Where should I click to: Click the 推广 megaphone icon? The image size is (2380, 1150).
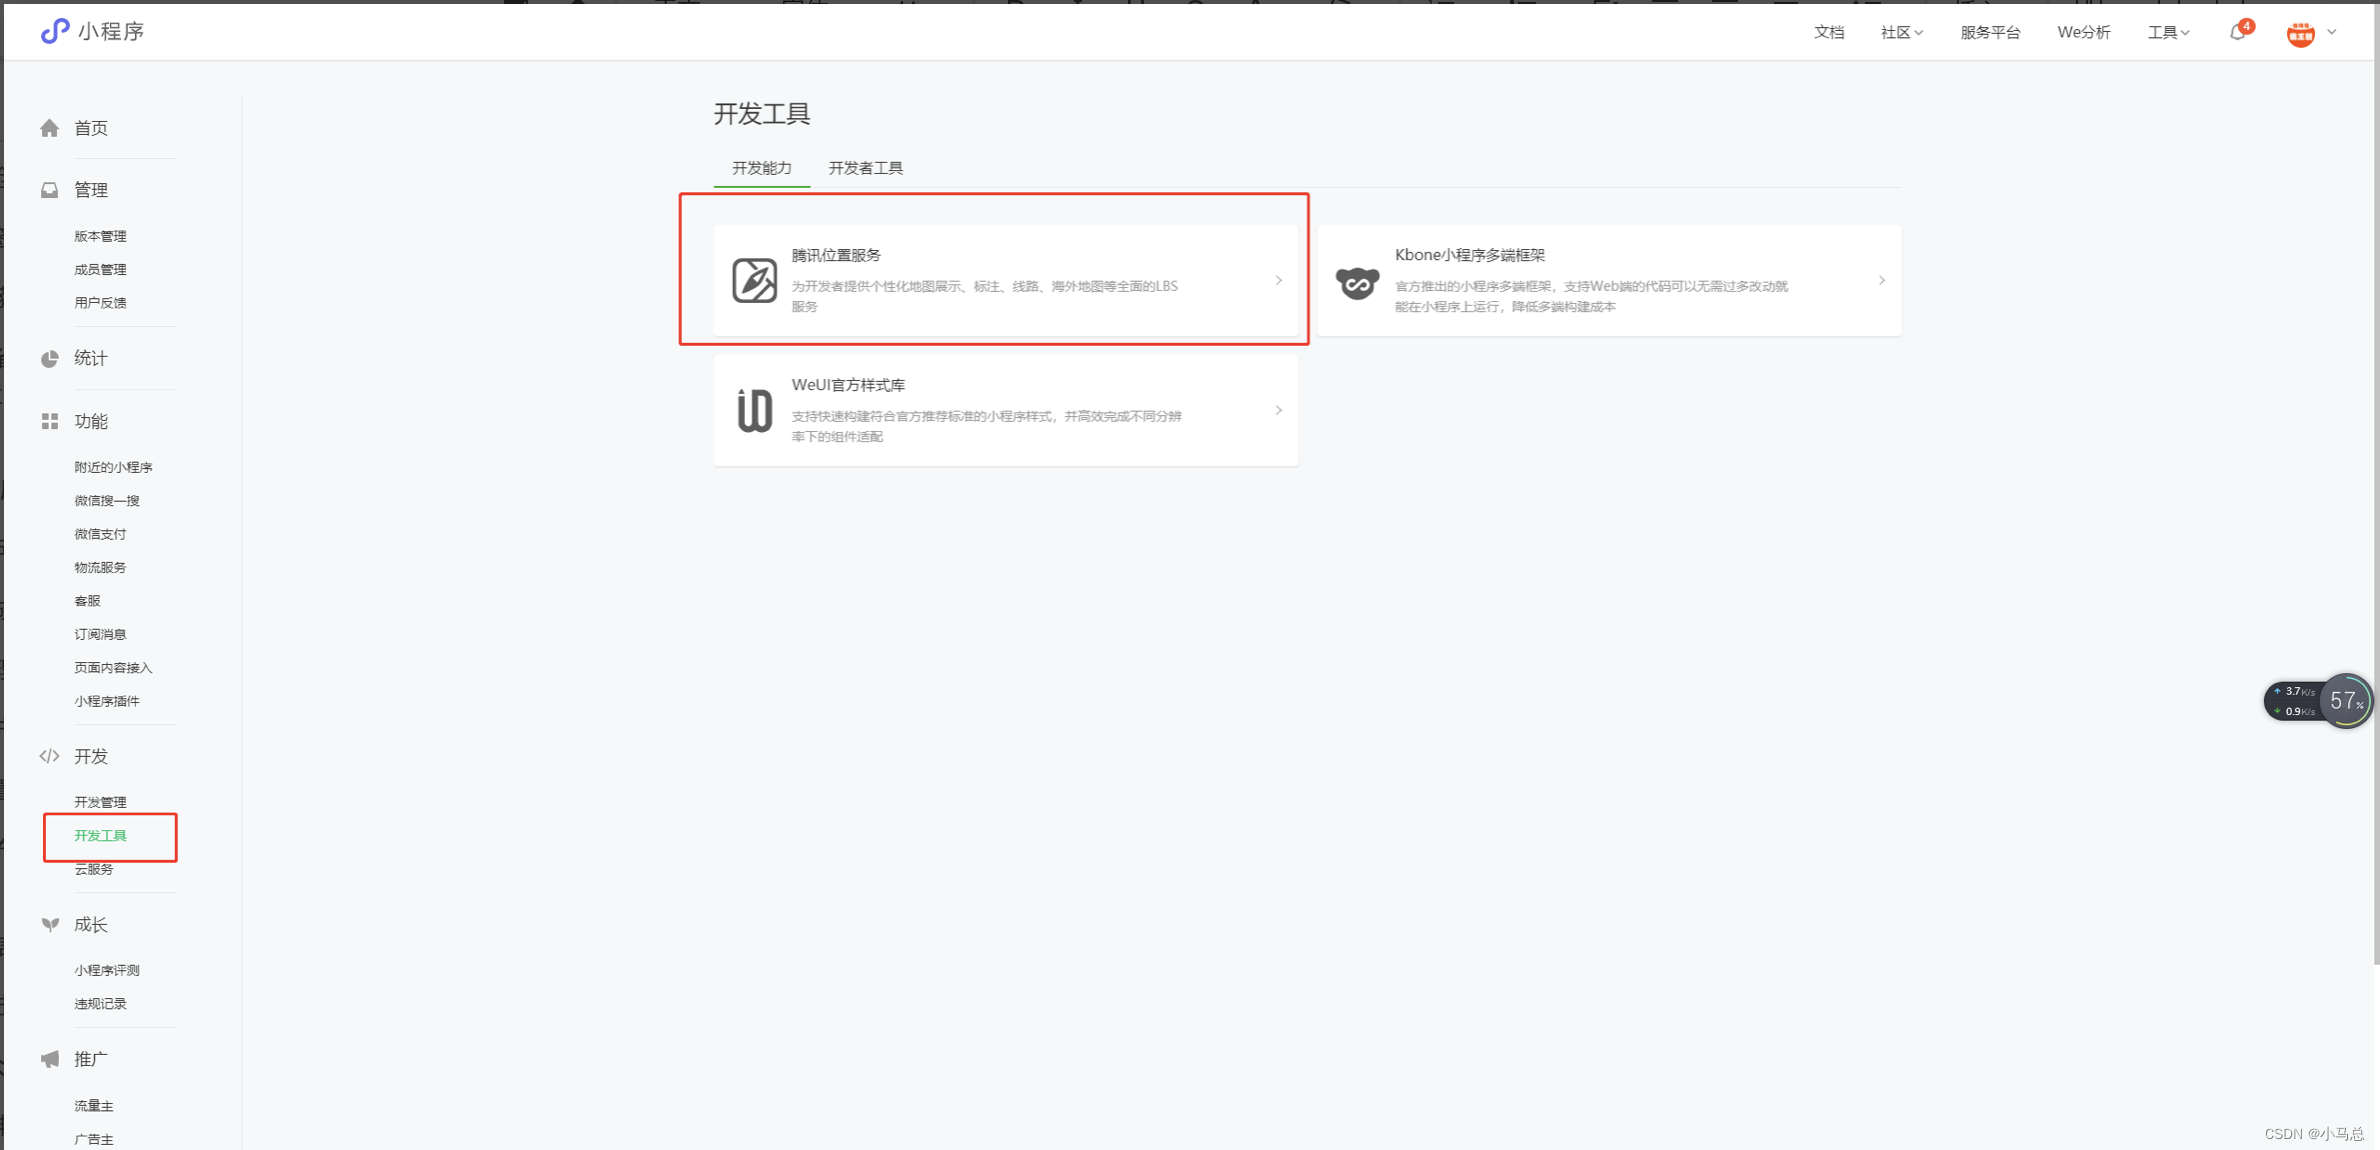(49, 1059)
